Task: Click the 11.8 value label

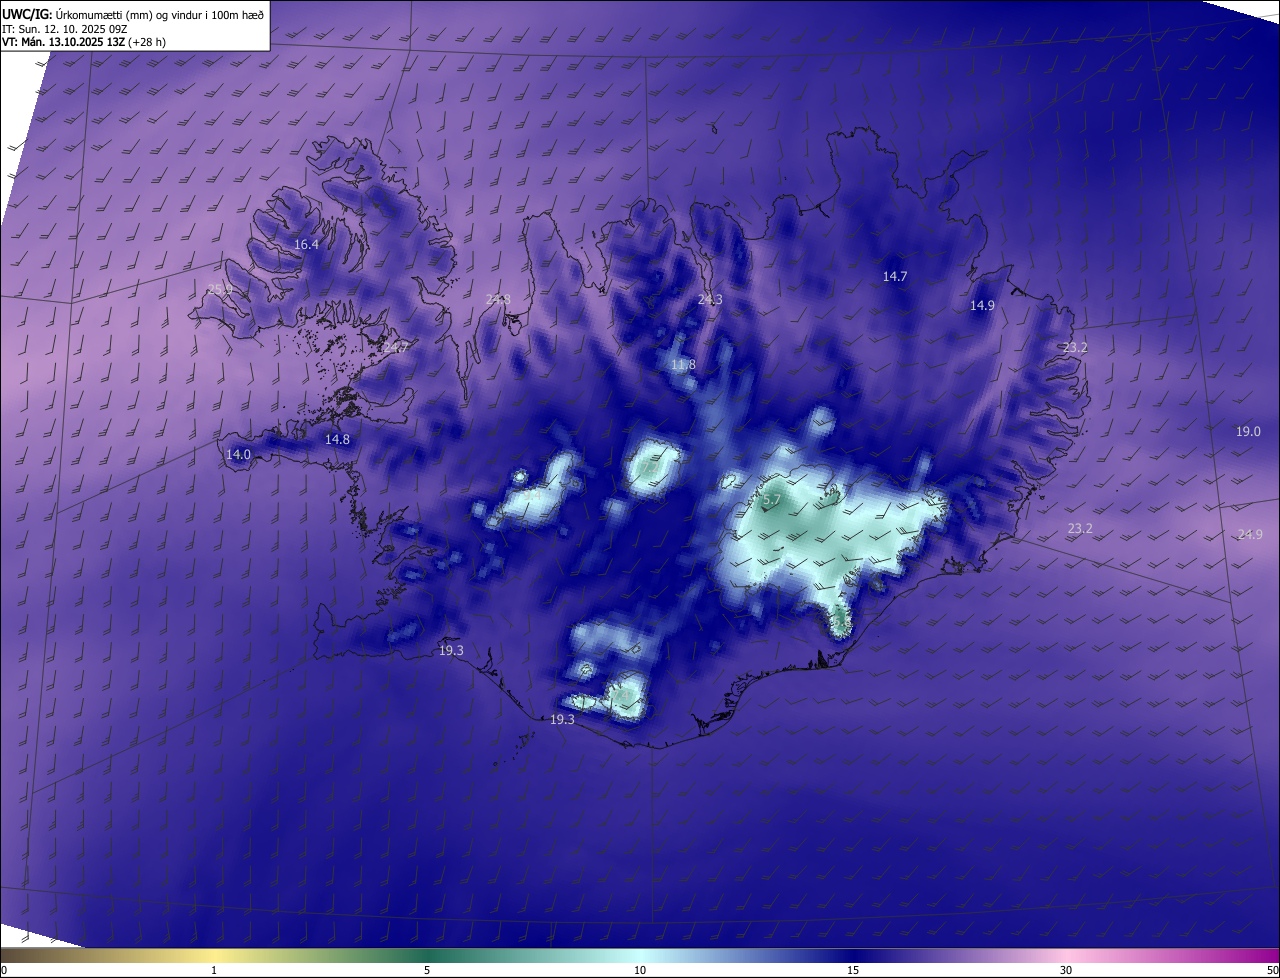Action: 683,365
